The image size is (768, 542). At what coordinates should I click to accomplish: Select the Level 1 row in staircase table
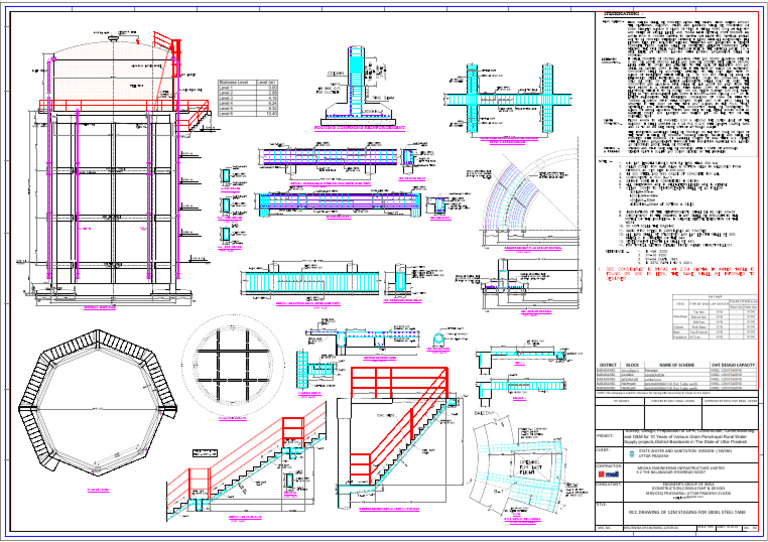click(248, 88)
